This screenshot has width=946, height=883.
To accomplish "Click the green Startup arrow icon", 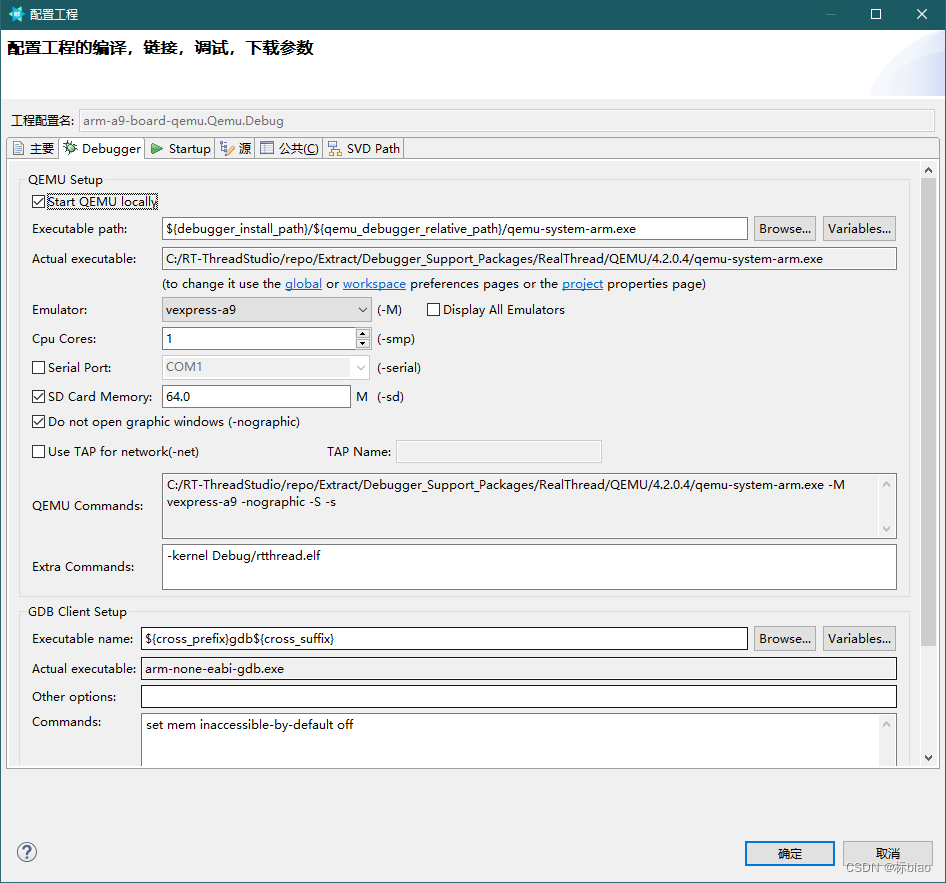I will click(157, 148).
